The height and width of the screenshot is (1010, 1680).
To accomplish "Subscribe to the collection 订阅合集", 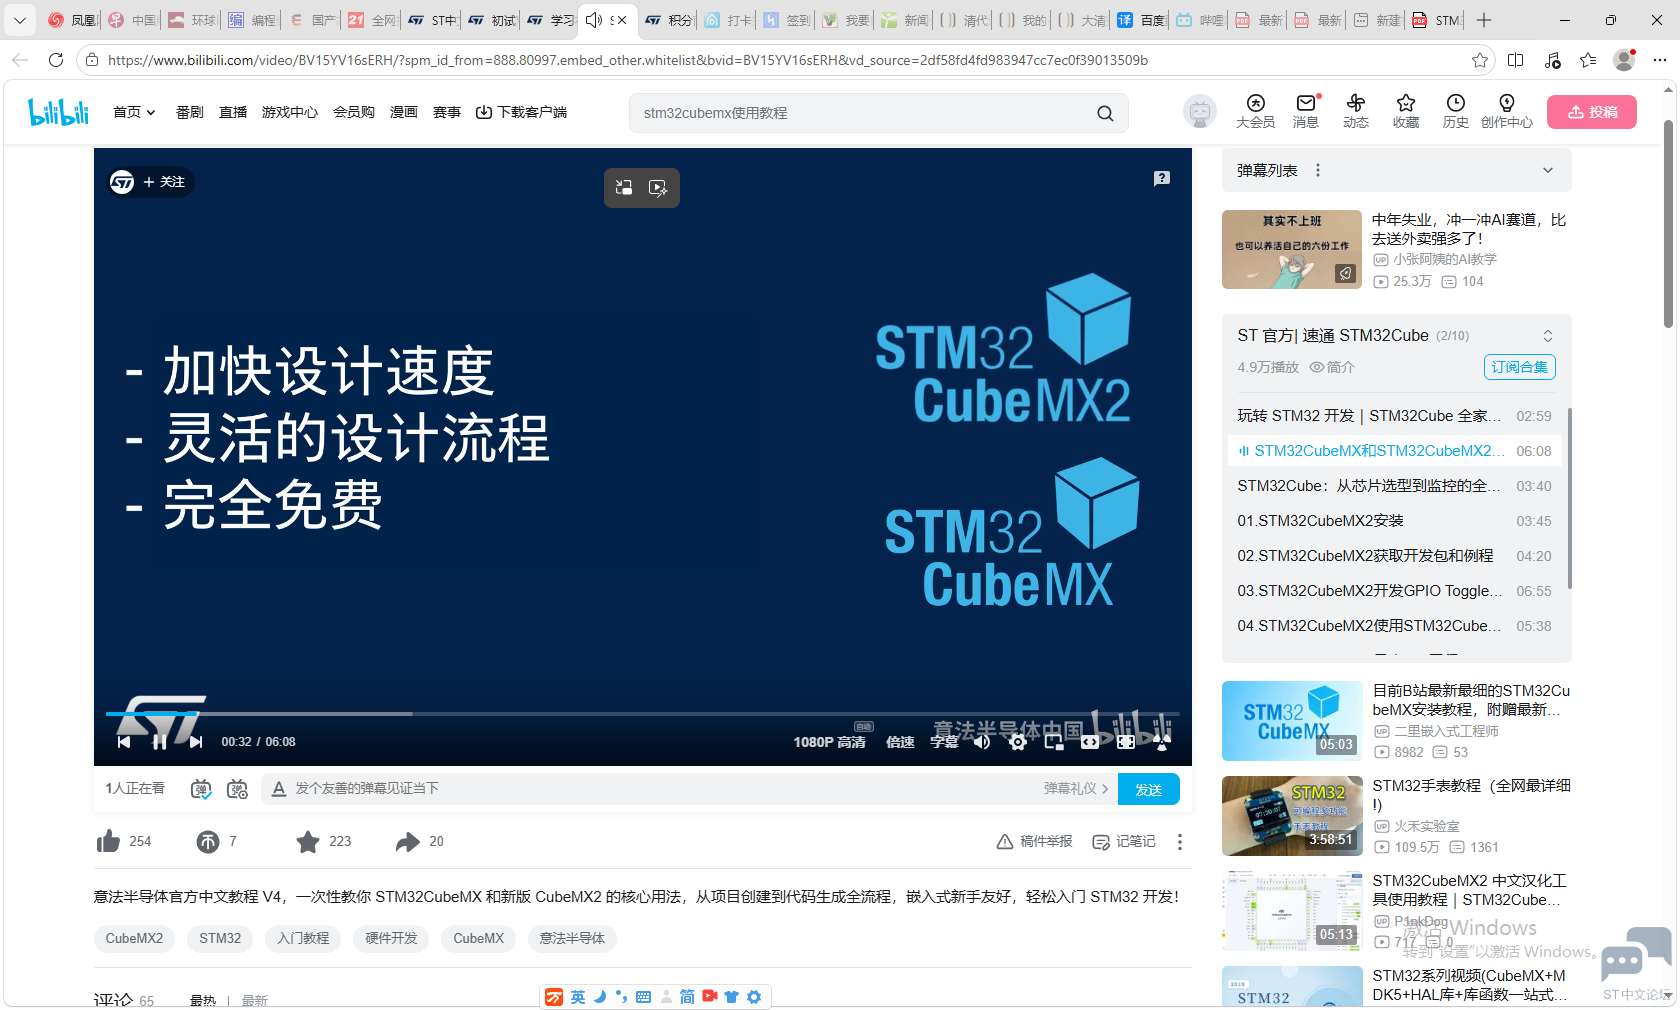I will tap(1520, 367).
